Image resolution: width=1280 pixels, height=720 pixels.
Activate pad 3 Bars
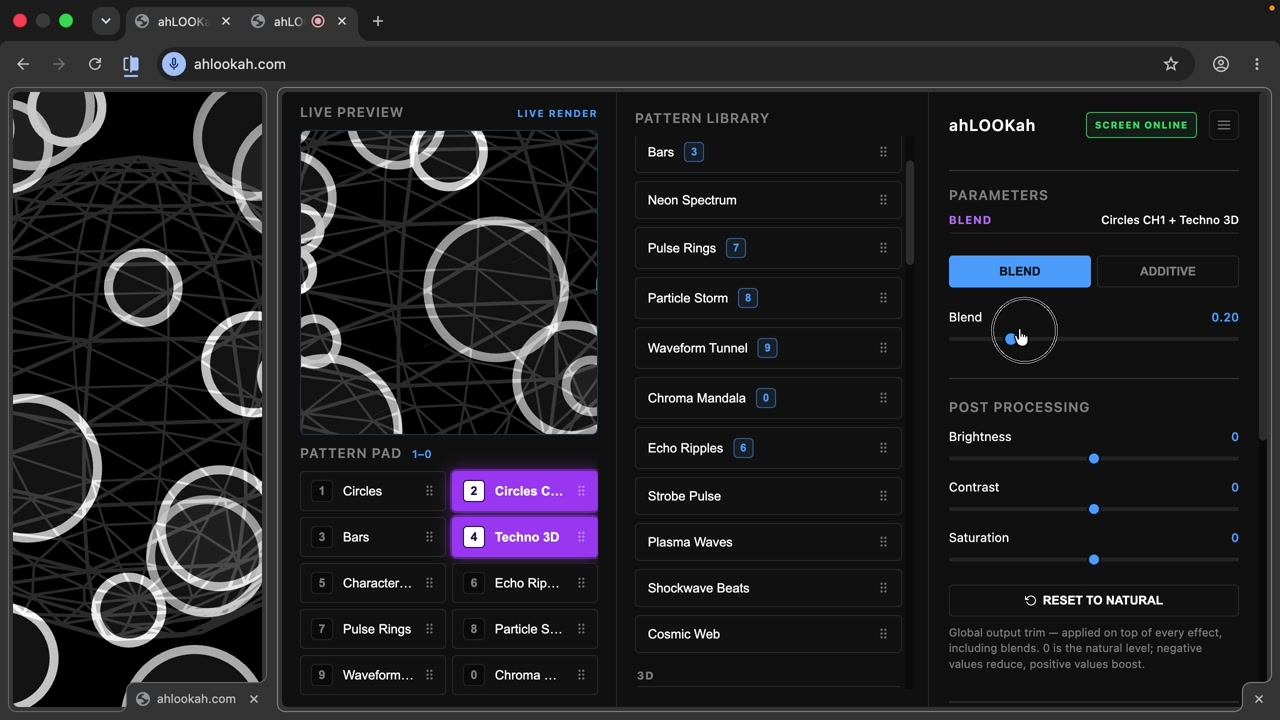tap(373, 537)
